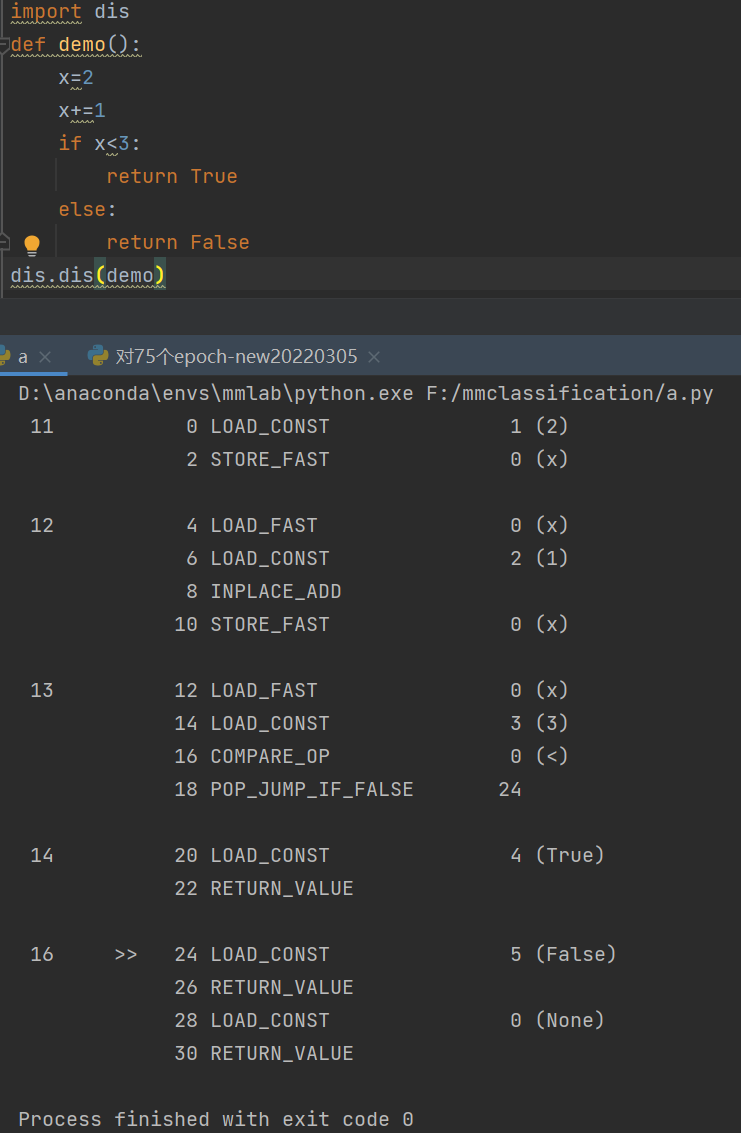Click the yellow lightbulb intention icon
This screenshot has height=1133, width=741.
[31, 243]
